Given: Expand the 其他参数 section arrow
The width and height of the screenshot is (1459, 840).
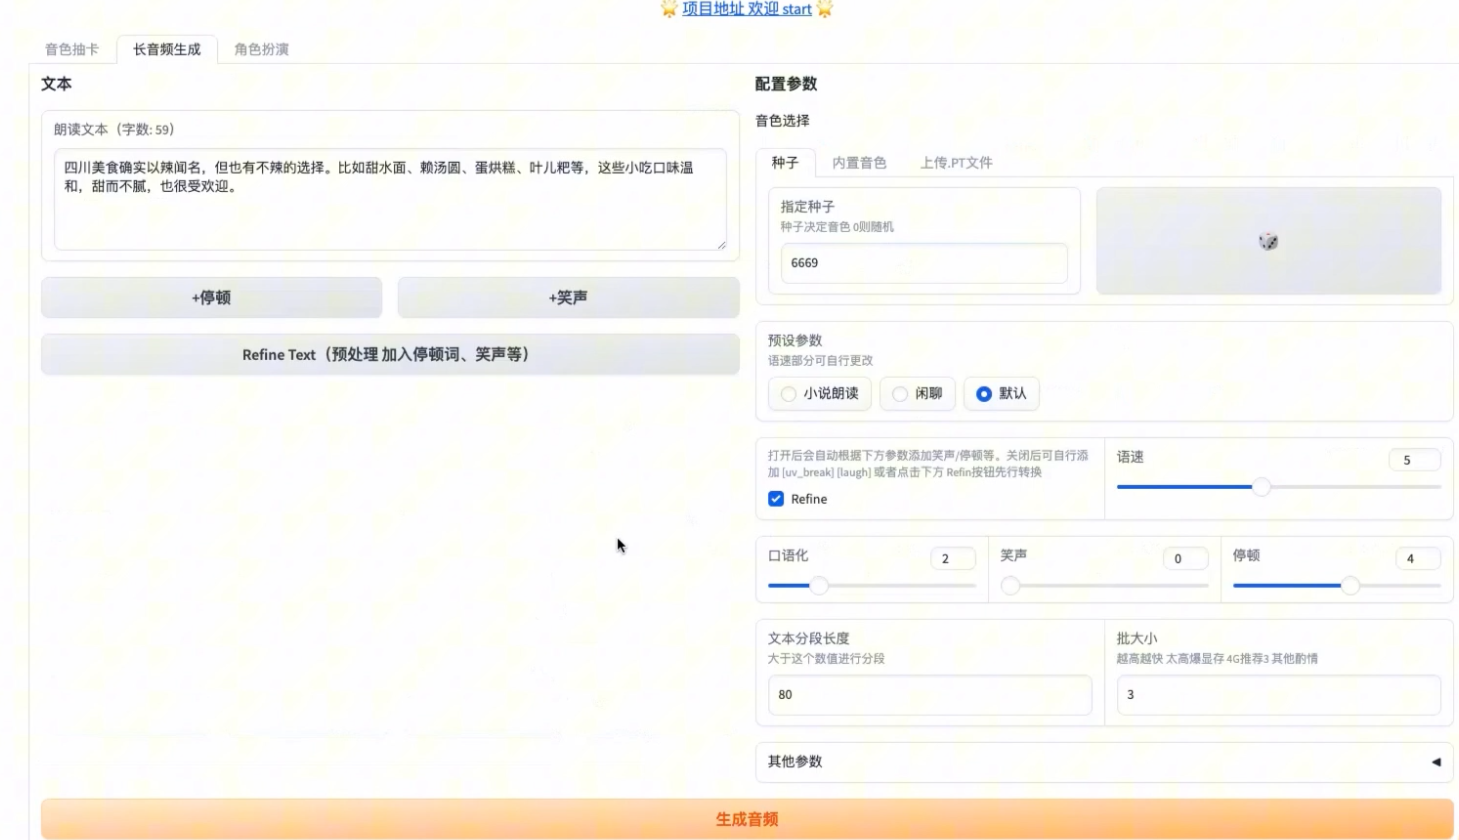Looking at the screenshot, I should point(1436,762).
